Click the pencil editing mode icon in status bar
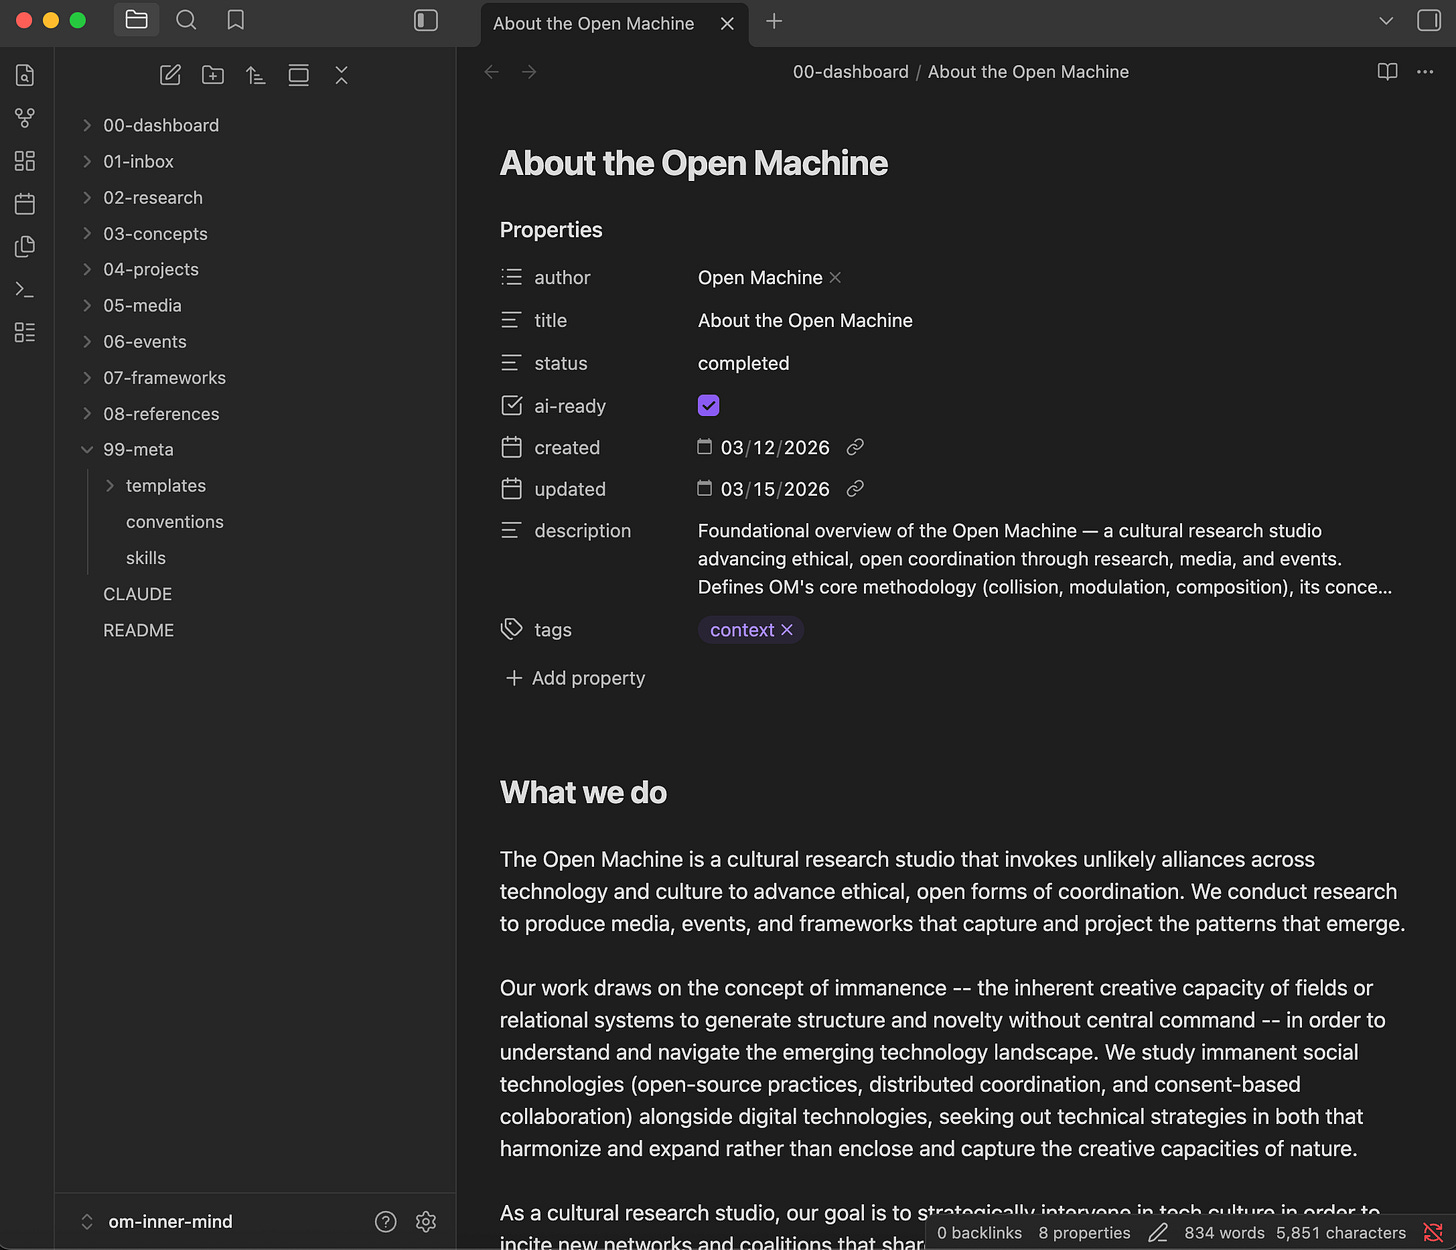 click(1158, 1233)
